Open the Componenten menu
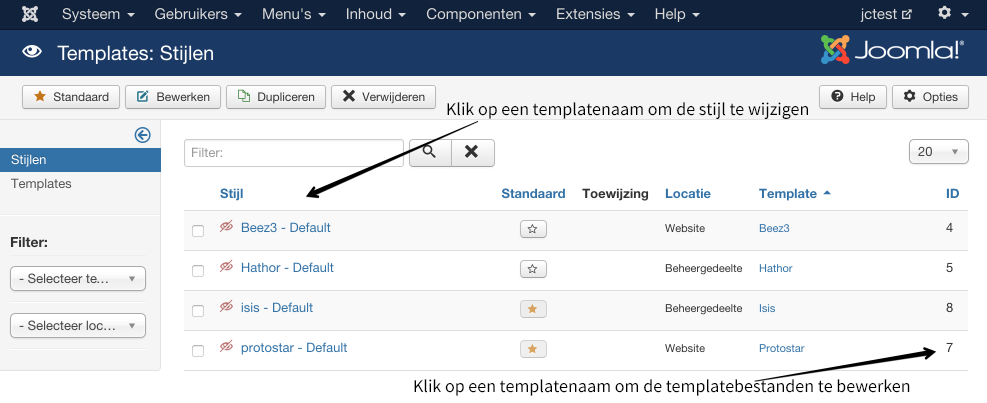This screenshot has height=403, width=987. [480, 15]
